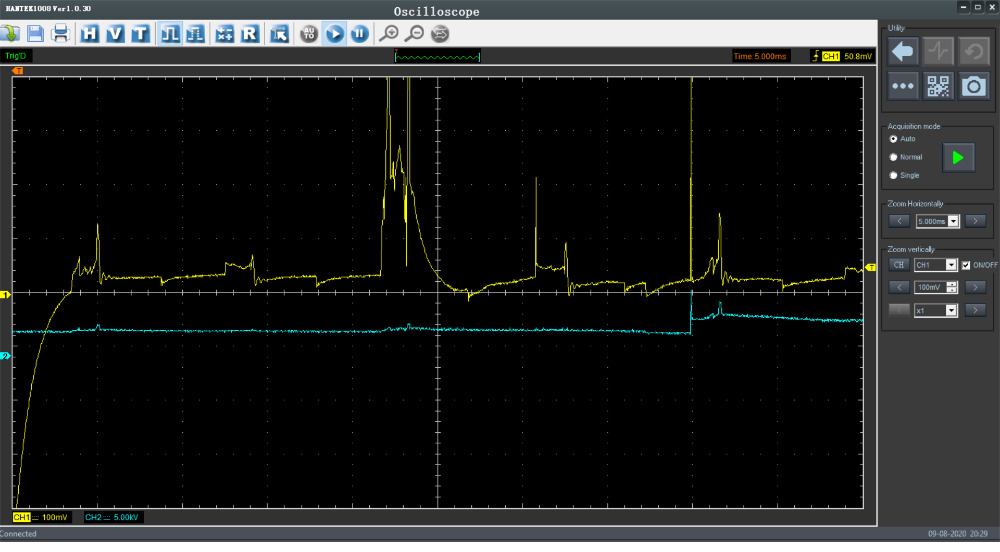This screenshot has width=1000, height=552.
Task: Increase horizontal zoom with right arrow
Action: 975,221
